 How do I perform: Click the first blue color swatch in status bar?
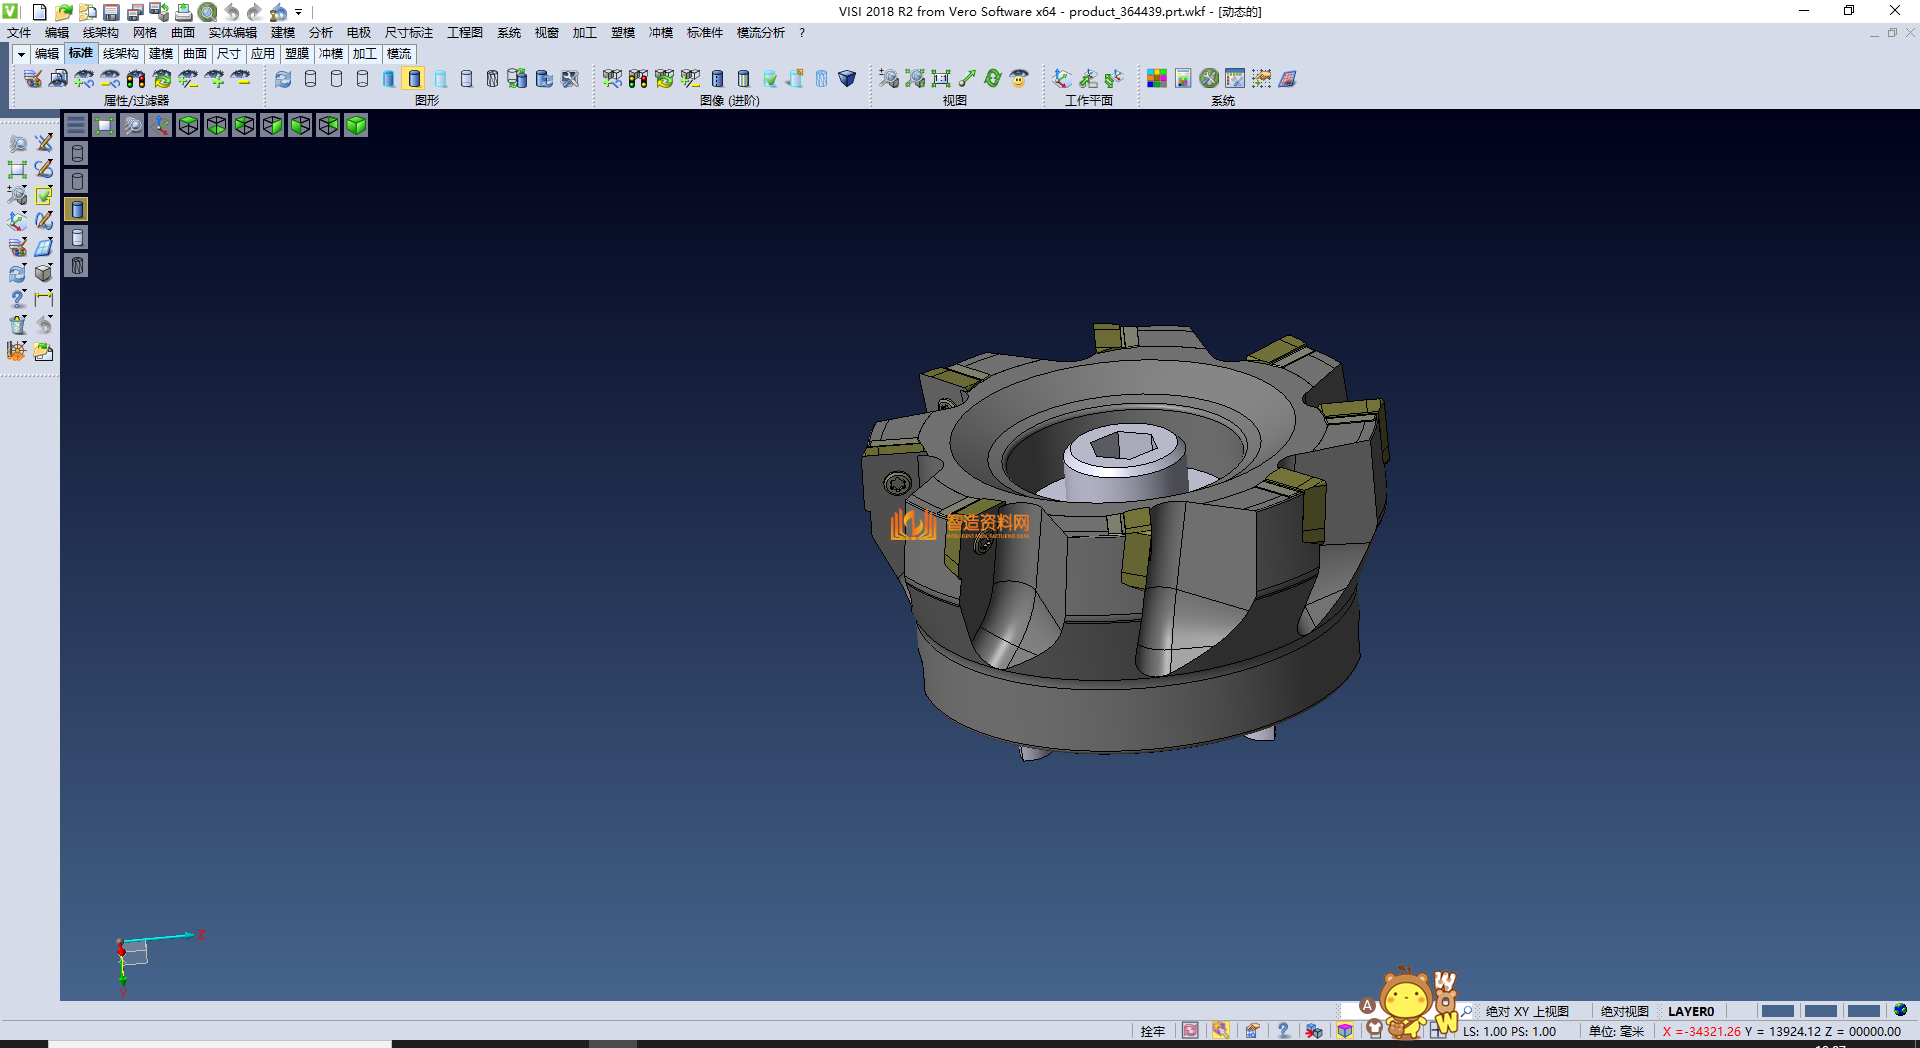tap(1777, 1011)
